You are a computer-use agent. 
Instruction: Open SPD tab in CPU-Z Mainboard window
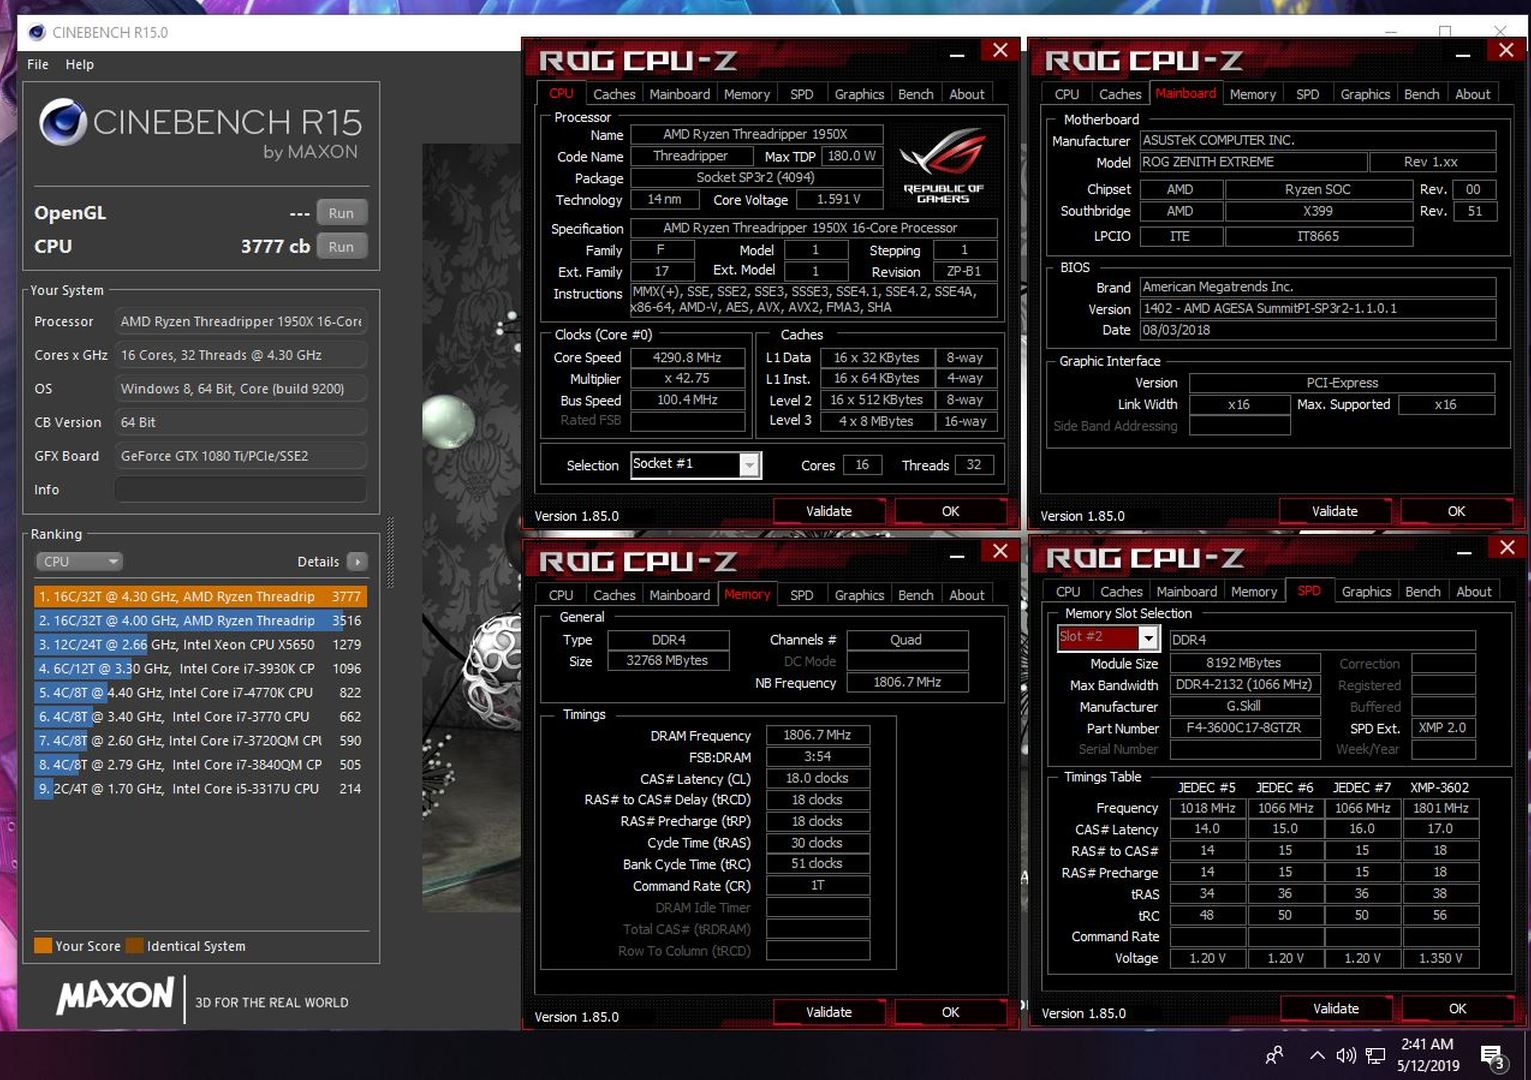click(1307, 94)
